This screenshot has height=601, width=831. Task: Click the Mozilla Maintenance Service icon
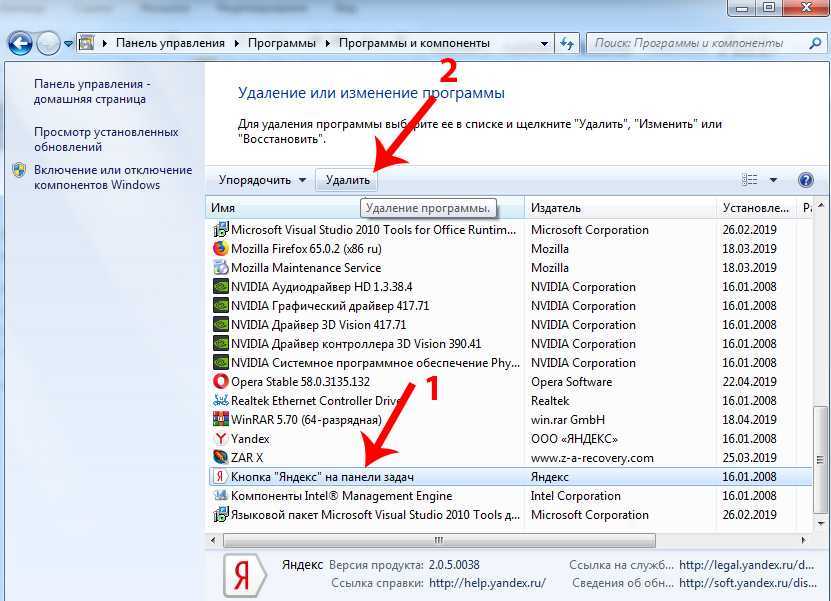click(220, 268)
